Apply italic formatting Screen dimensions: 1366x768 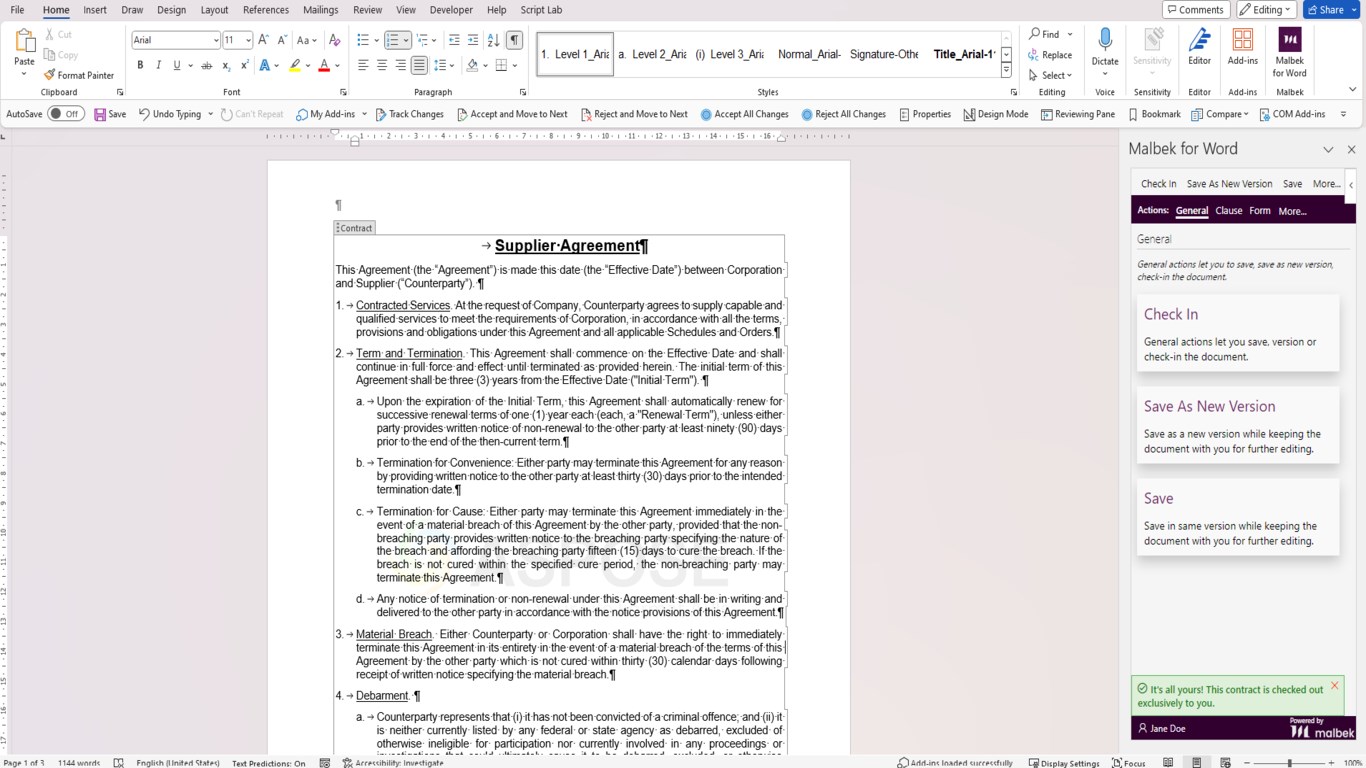pos(158,65)
